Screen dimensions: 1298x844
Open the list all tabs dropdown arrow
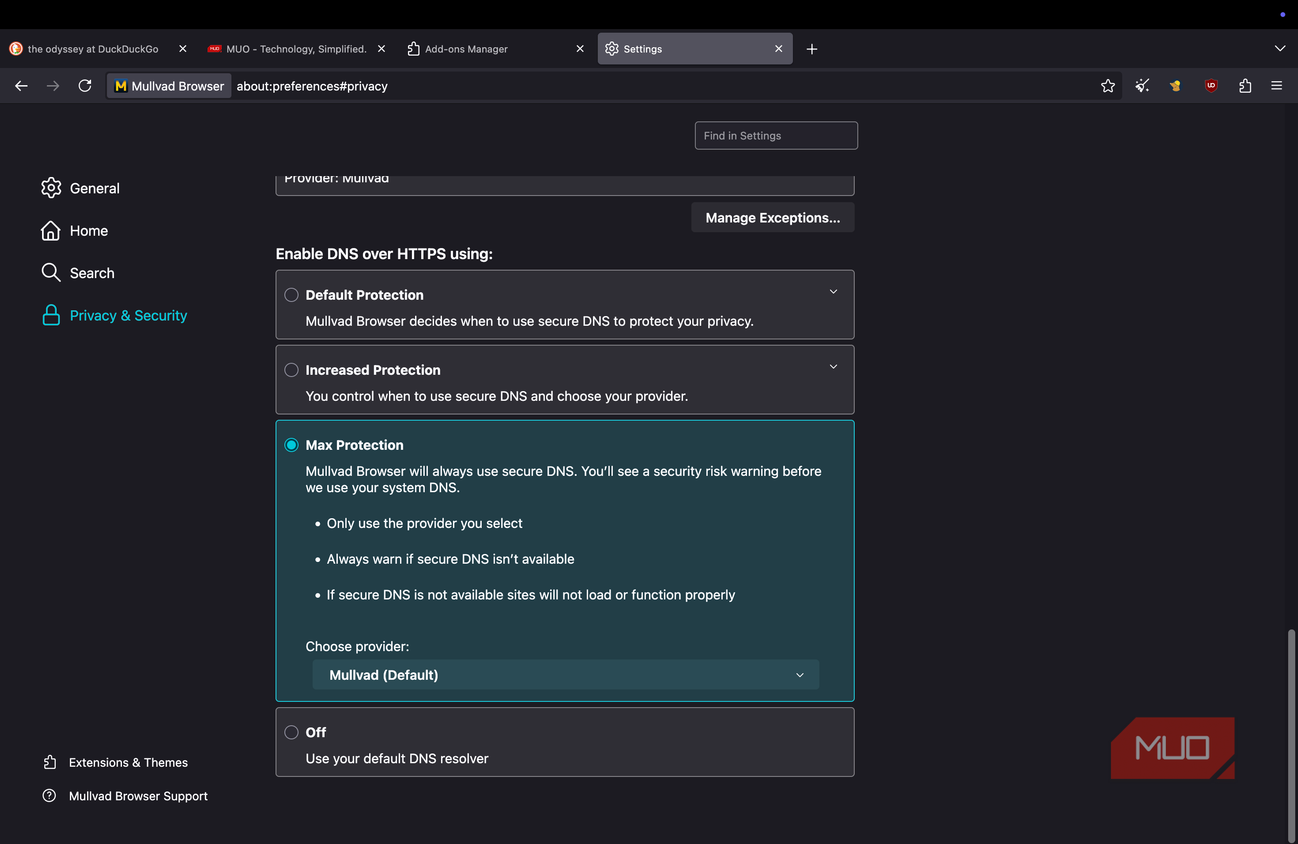1279,49
